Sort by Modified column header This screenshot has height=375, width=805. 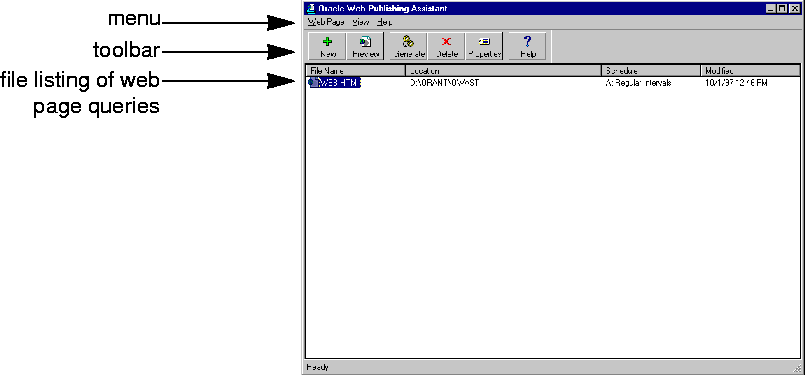click(x=750, y=71)
